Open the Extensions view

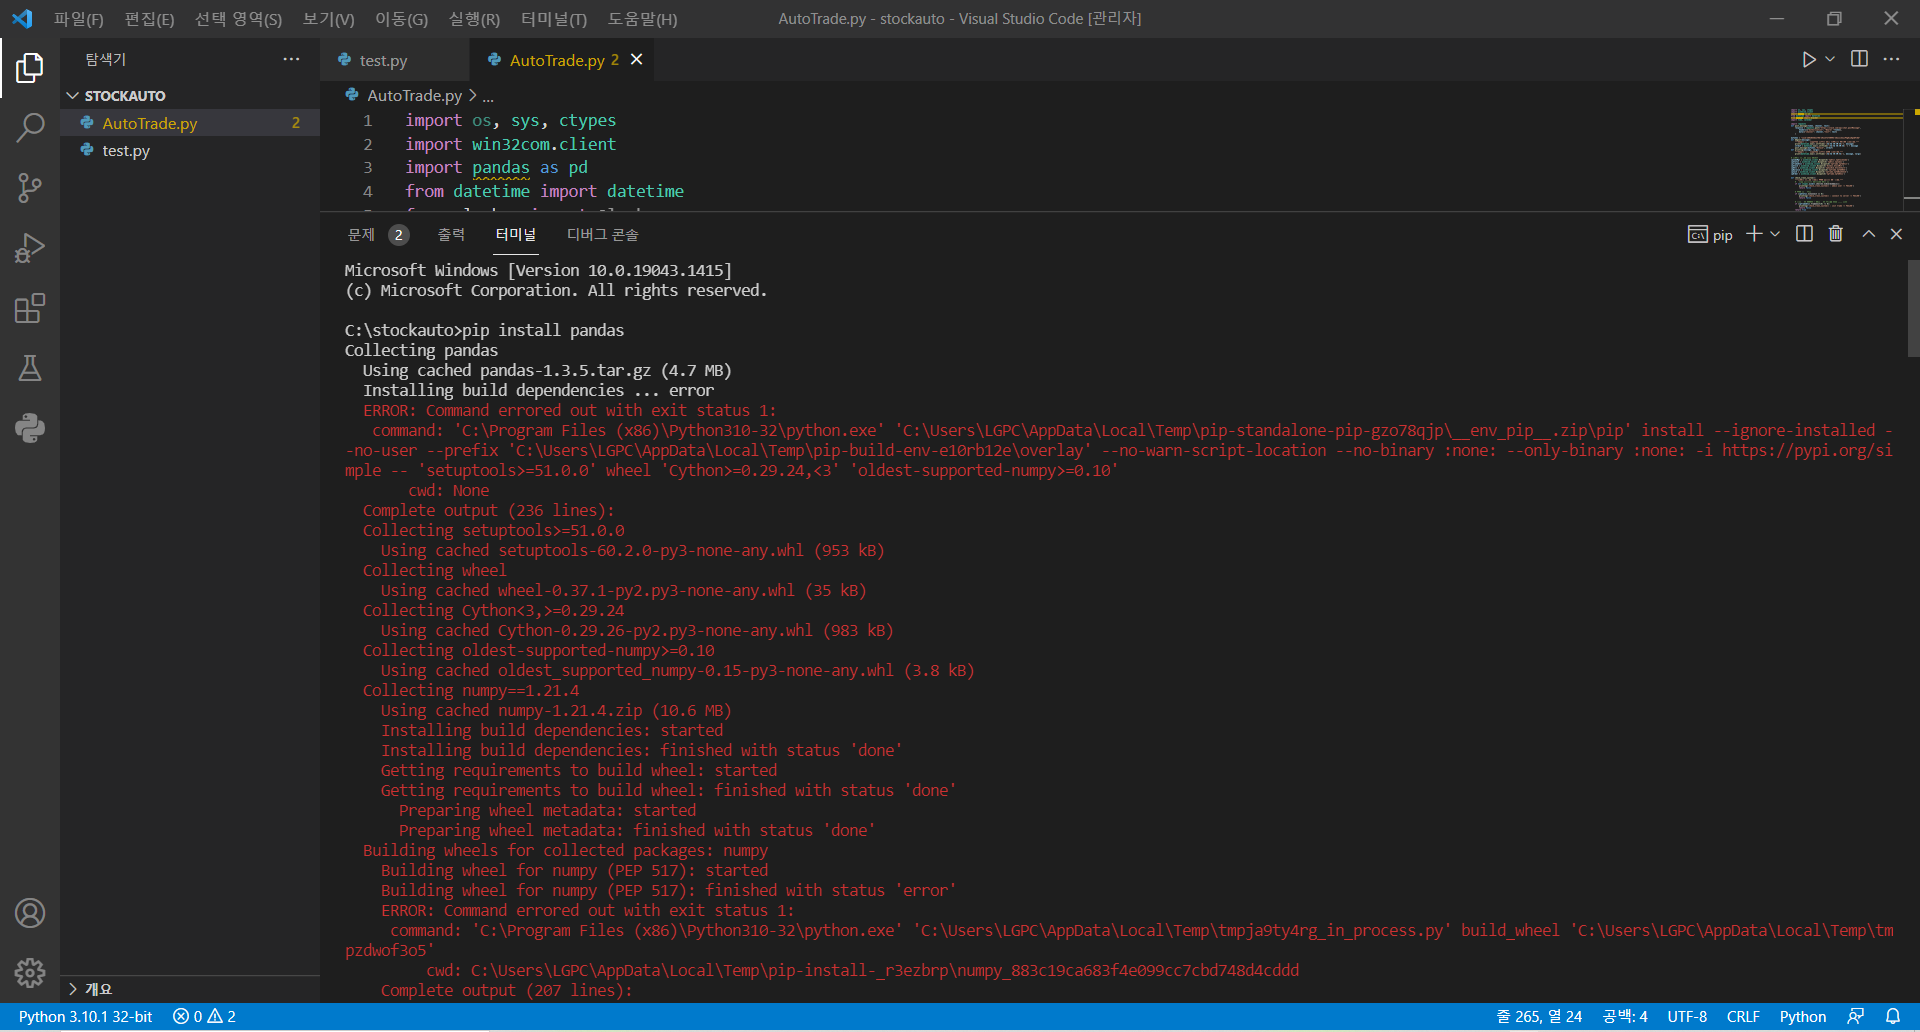click(30, 308)
